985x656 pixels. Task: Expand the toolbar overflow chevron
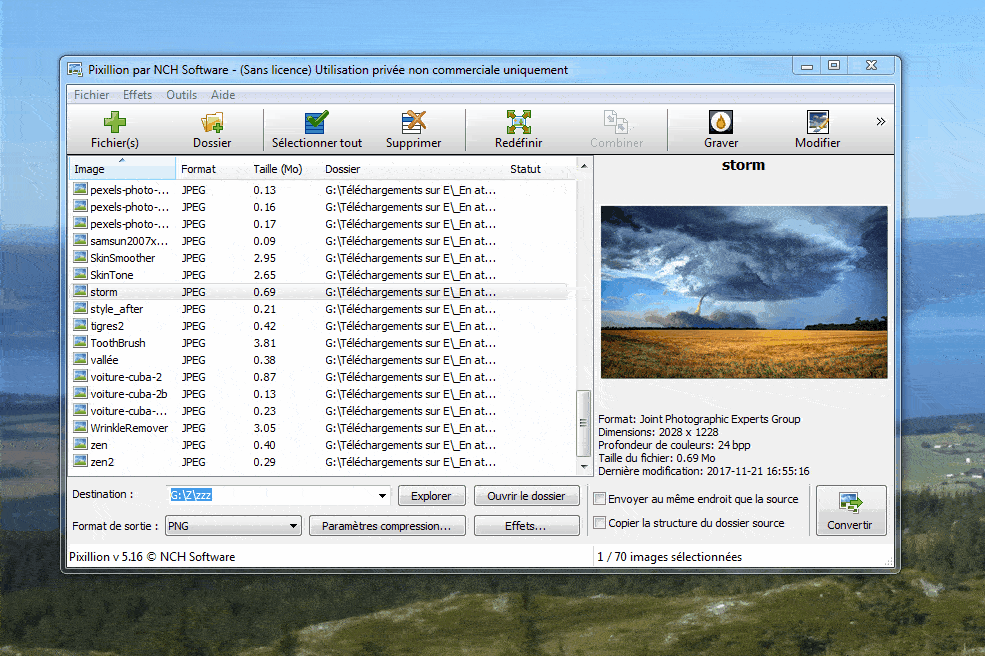point(881,121)
